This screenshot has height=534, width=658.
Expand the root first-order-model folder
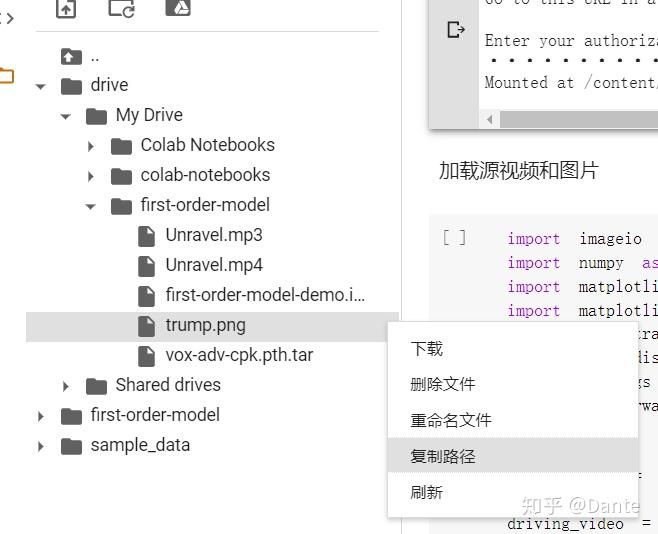point(41,417)
